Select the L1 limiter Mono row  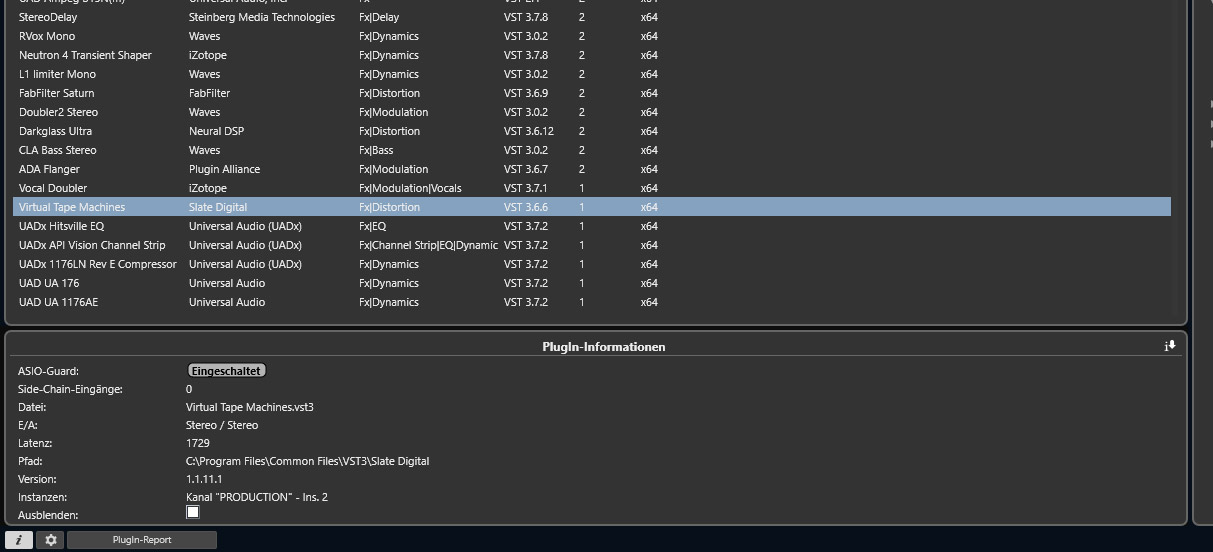pos(592,74)
